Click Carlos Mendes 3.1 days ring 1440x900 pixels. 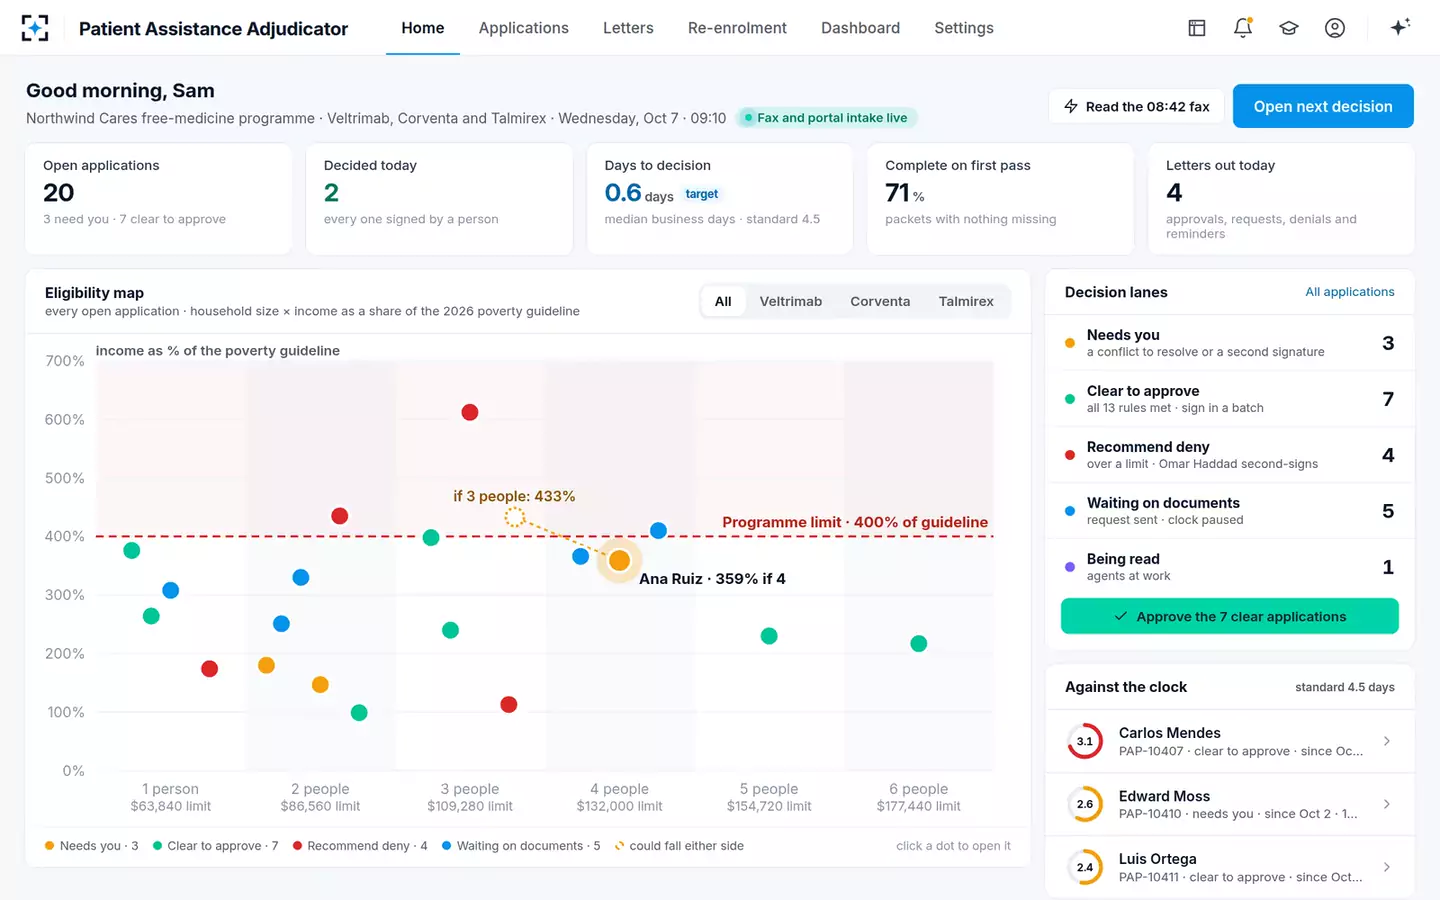[x=1085, y=741]
